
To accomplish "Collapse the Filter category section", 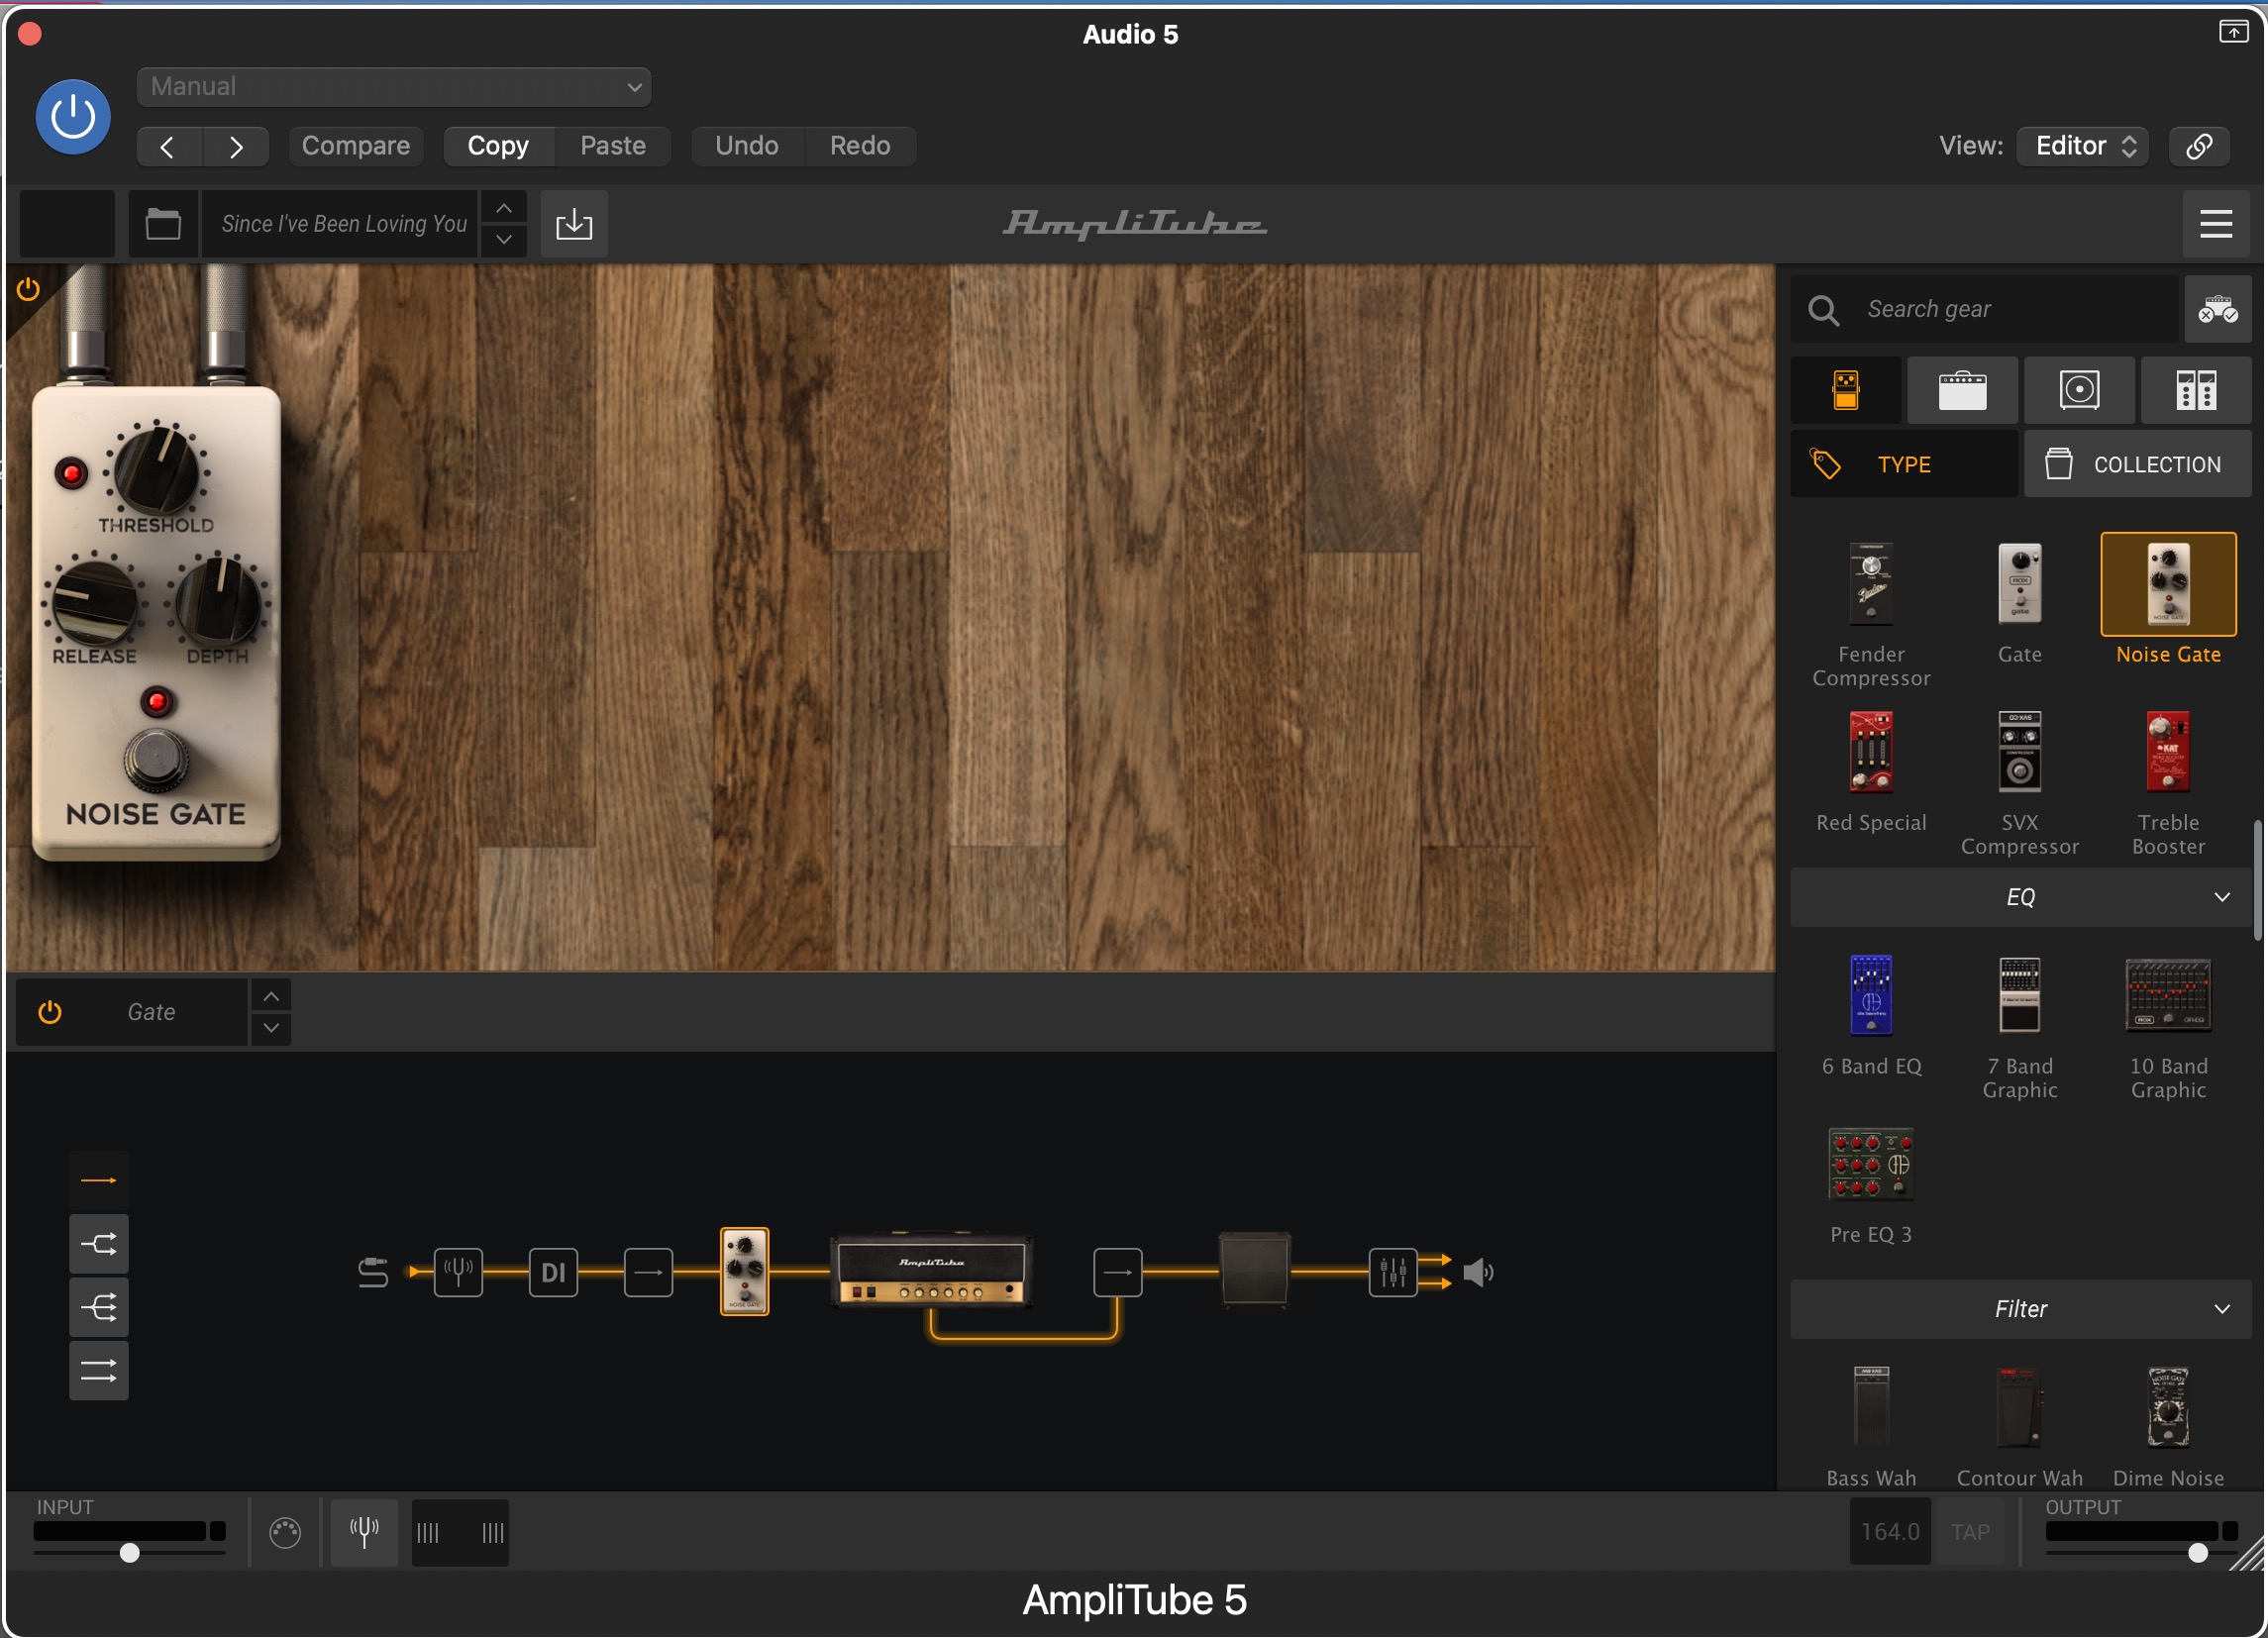I will 2021,1309.
